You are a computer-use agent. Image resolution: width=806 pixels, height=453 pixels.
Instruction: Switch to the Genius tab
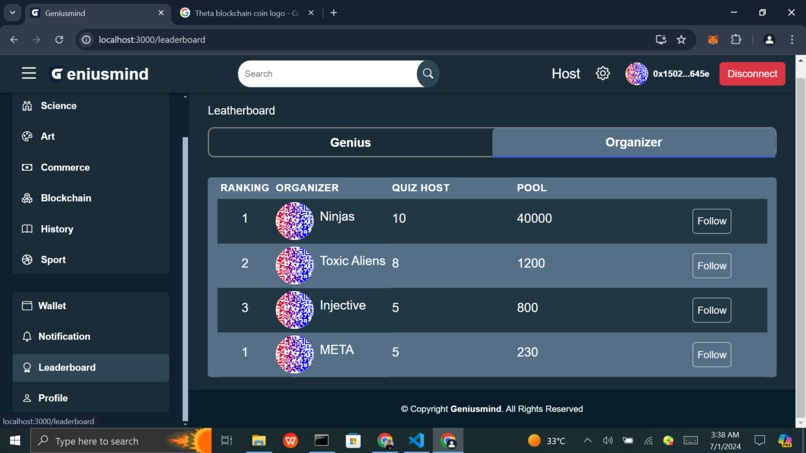[x=350, y=142]
